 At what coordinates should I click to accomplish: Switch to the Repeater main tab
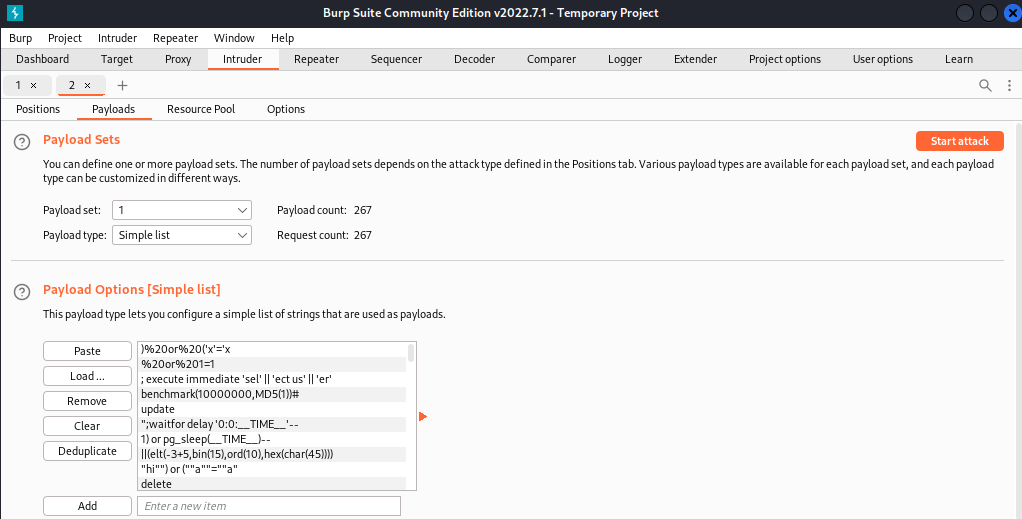316,59
